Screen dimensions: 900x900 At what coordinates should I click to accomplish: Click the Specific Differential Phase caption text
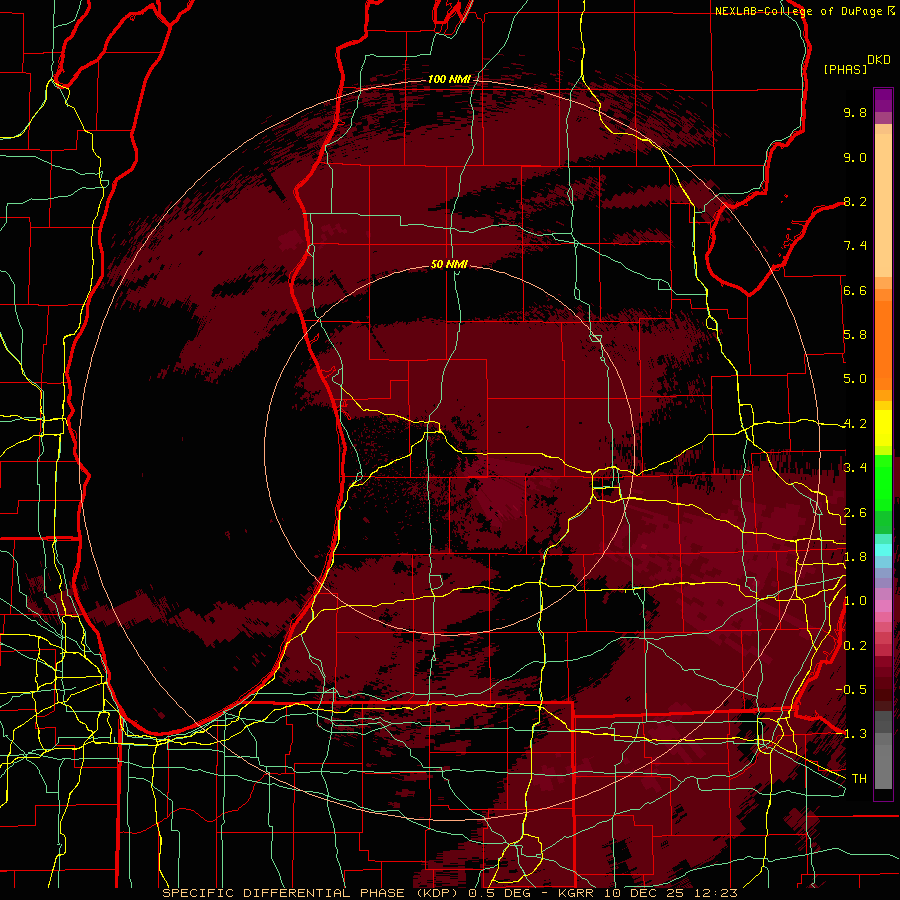tap(449, 893)
